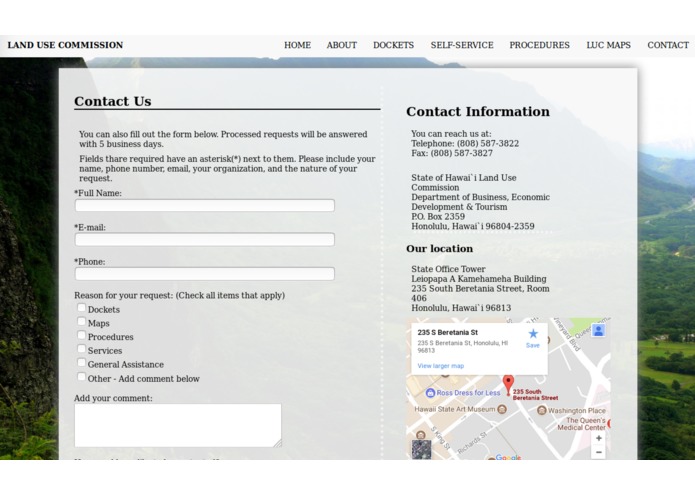Image resolution: width=695 pixels, height=494 pixels.
Task: Open the Dockets navigation item
Action: coord(394,45)
